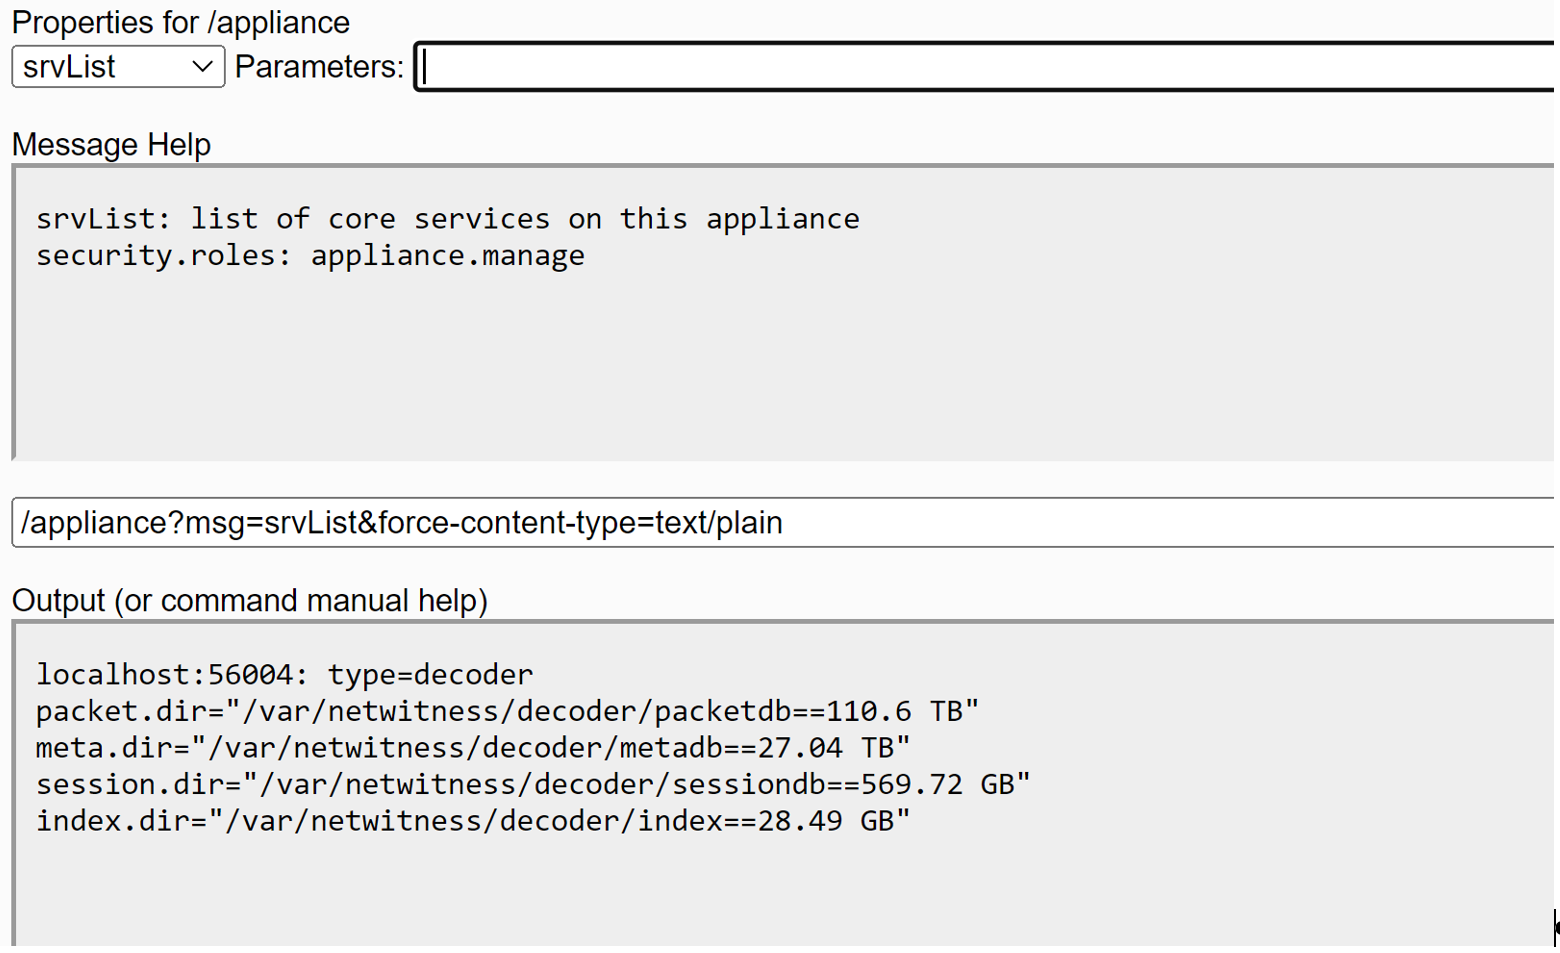
Task: Click the 'security.roles: appliance.manage' line
Action: (310, 256)
